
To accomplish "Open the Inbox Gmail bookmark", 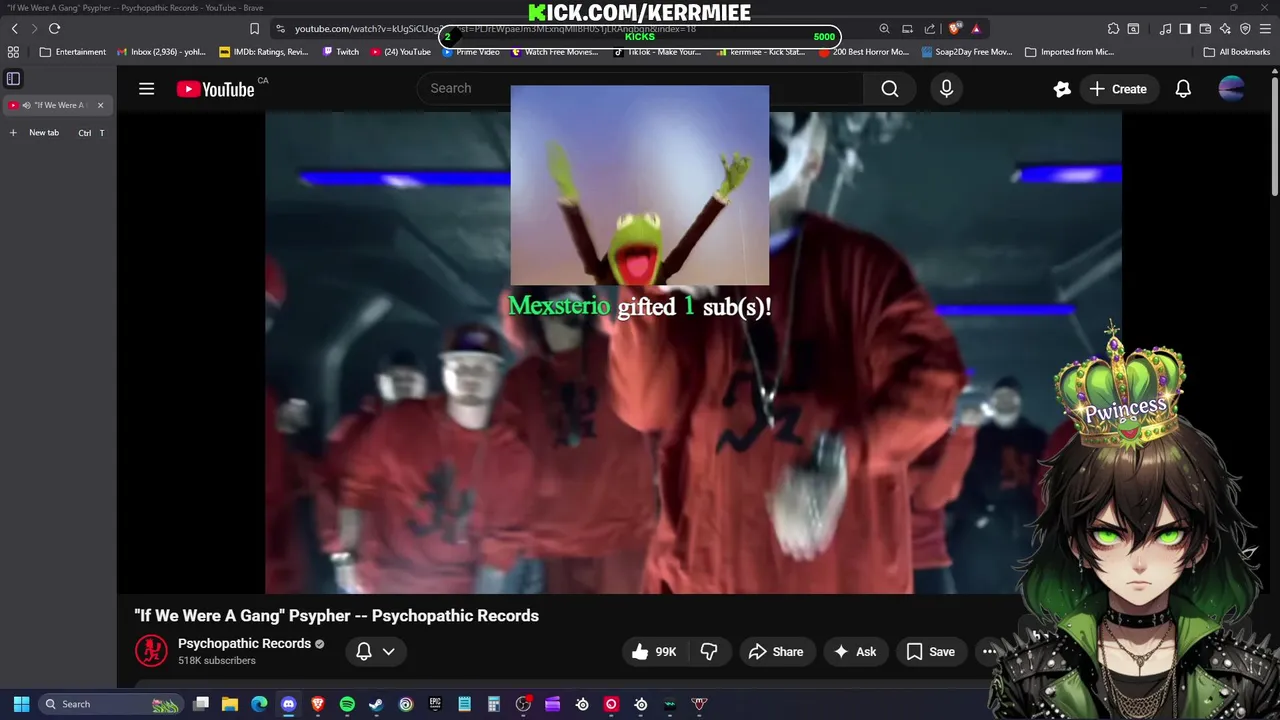I will pos(162,52).
